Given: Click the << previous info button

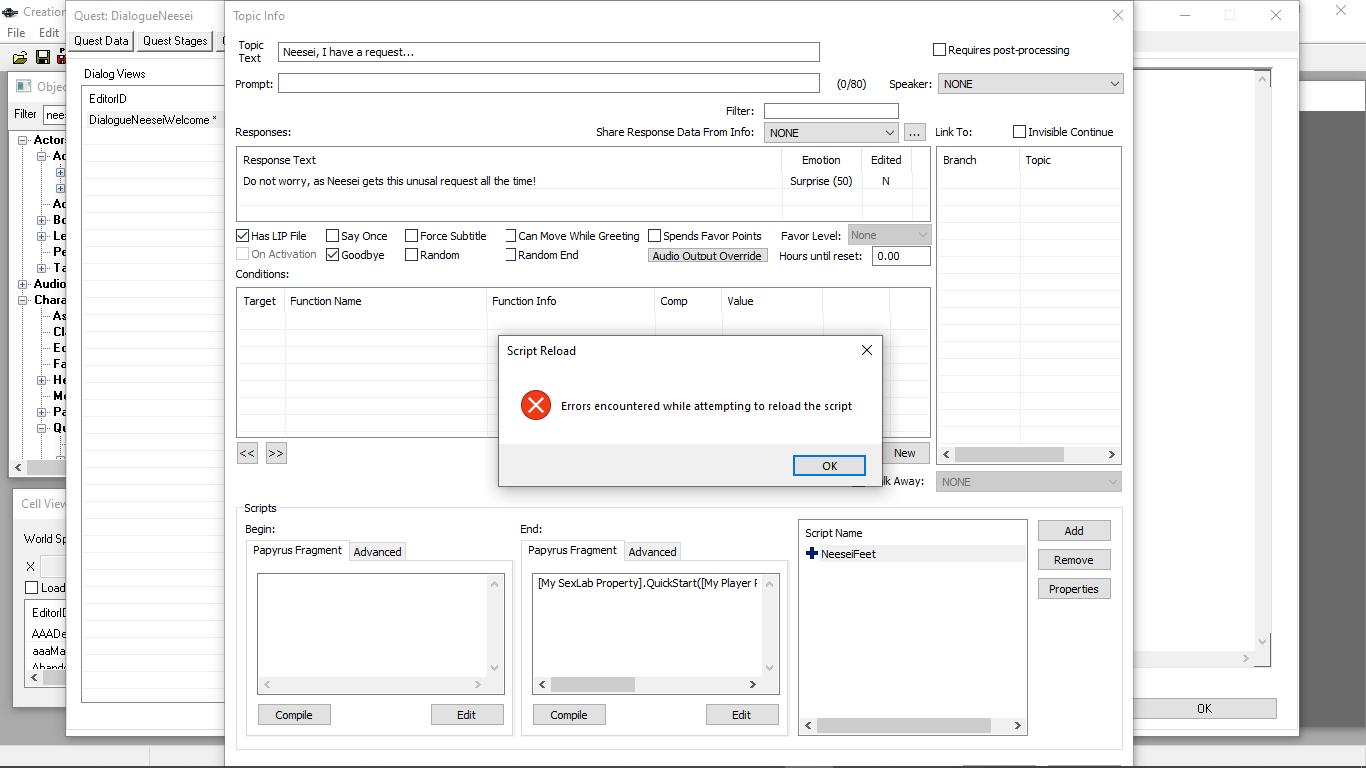Looking at the screenshot, I should [247, 453].
